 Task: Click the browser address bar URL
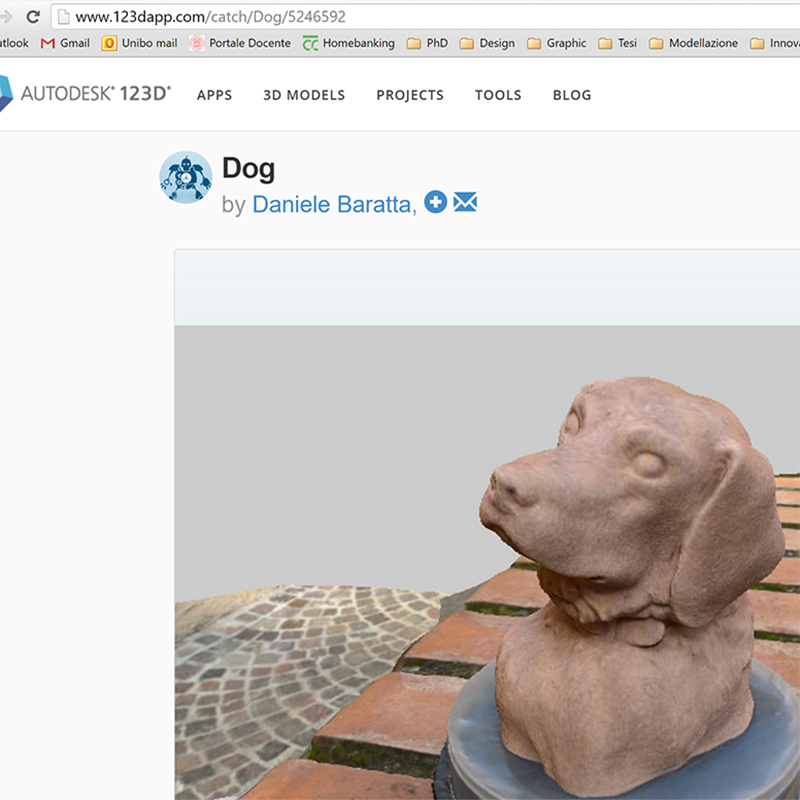tap(210, 17)
